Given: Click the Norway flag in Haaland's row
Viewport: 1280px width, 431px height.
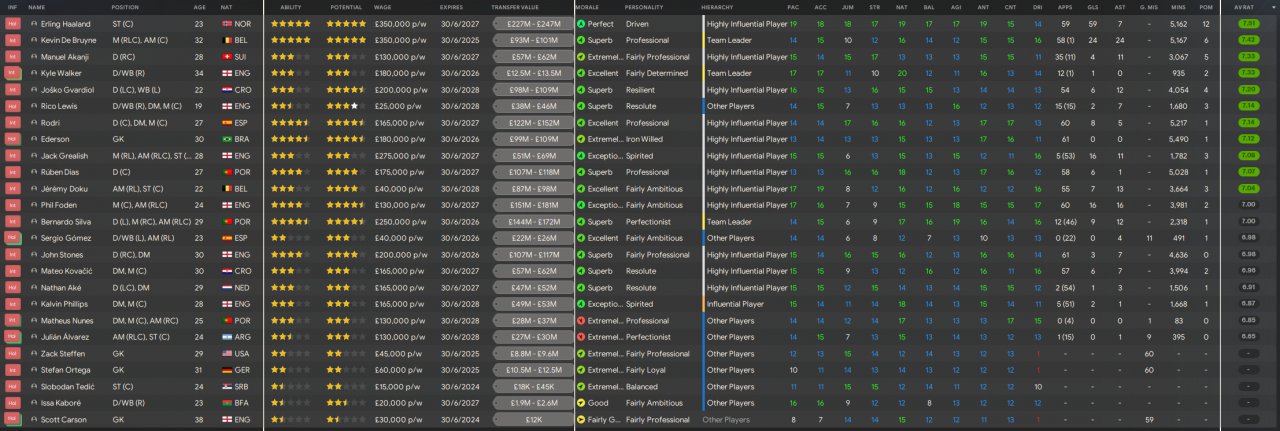Looking at the screenshot, I should pos(226,23).
